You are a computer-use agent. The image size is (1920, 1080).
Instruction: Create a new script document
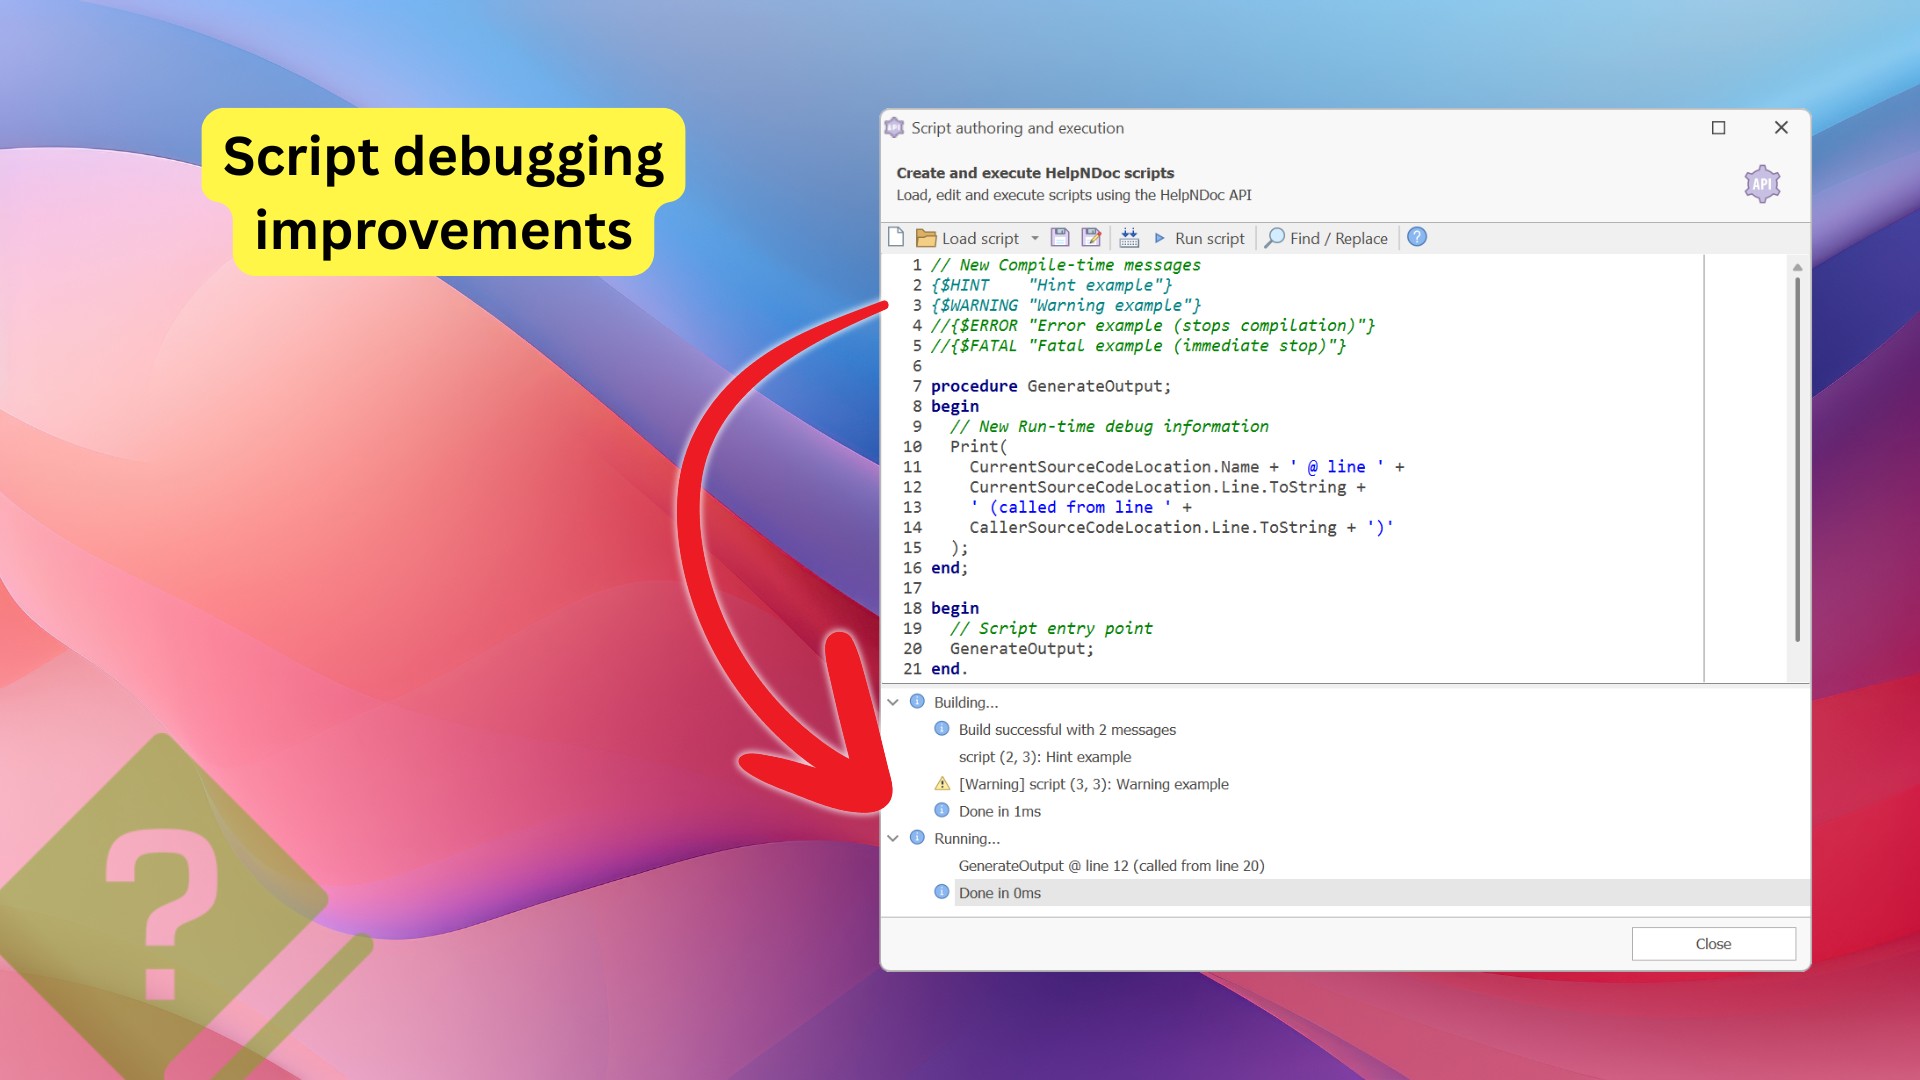click(895, 237)
